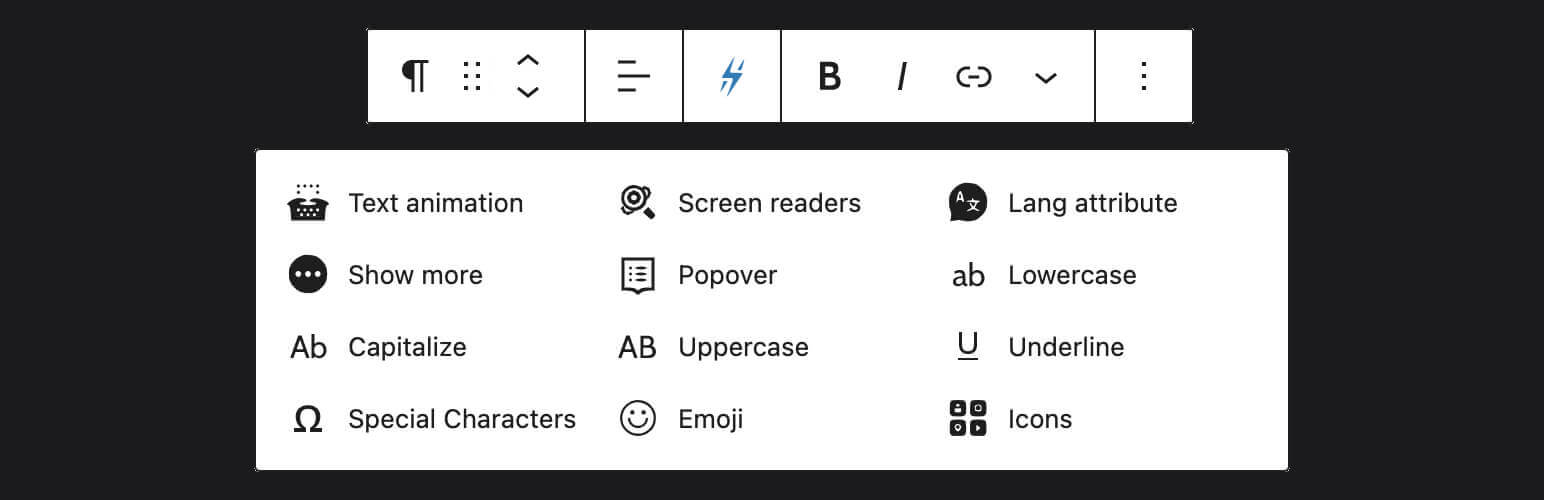
Task: Choose the Screen readers option
Action: pyautogui.click(x=740, y=203)
